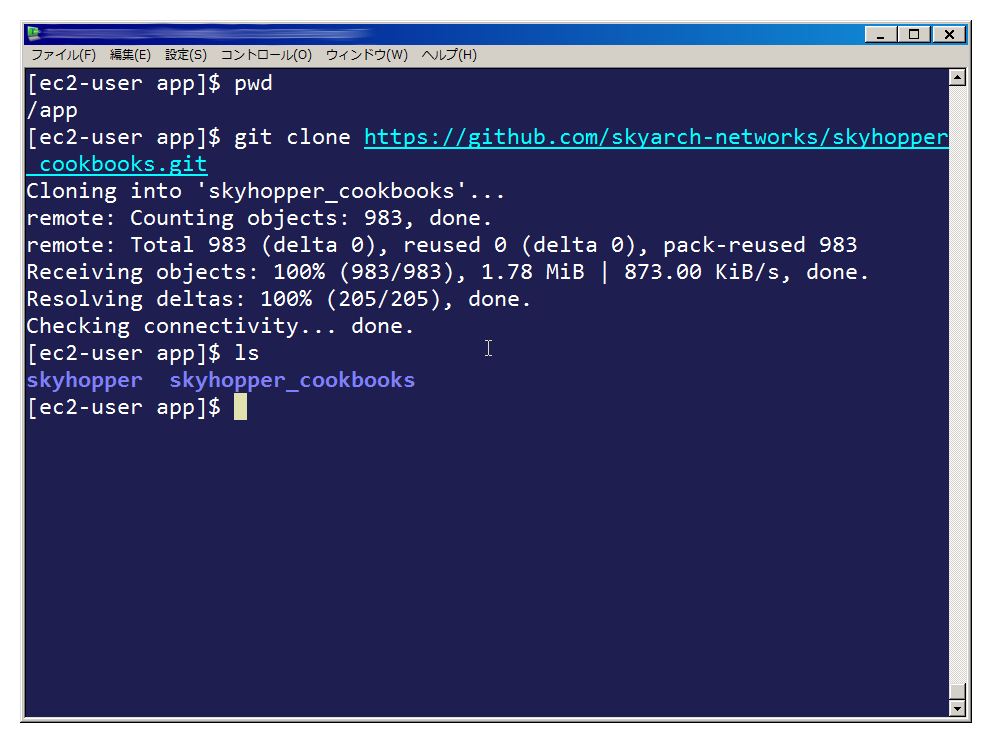The image size is (992, 743).
Task: Click the '873.00 KiB/s' transfer speed
Action: pos(702,272)
